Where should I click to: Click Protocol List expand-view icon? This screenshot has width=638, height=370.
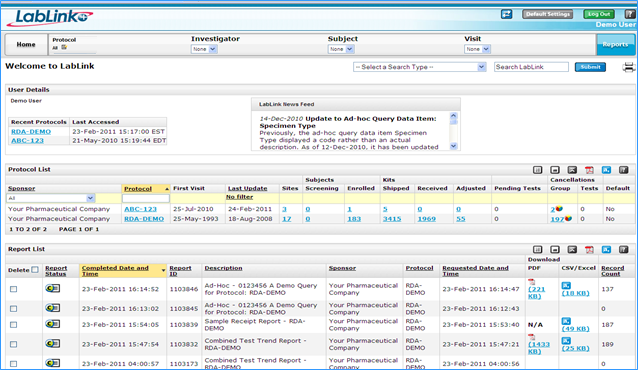(572, 170)
